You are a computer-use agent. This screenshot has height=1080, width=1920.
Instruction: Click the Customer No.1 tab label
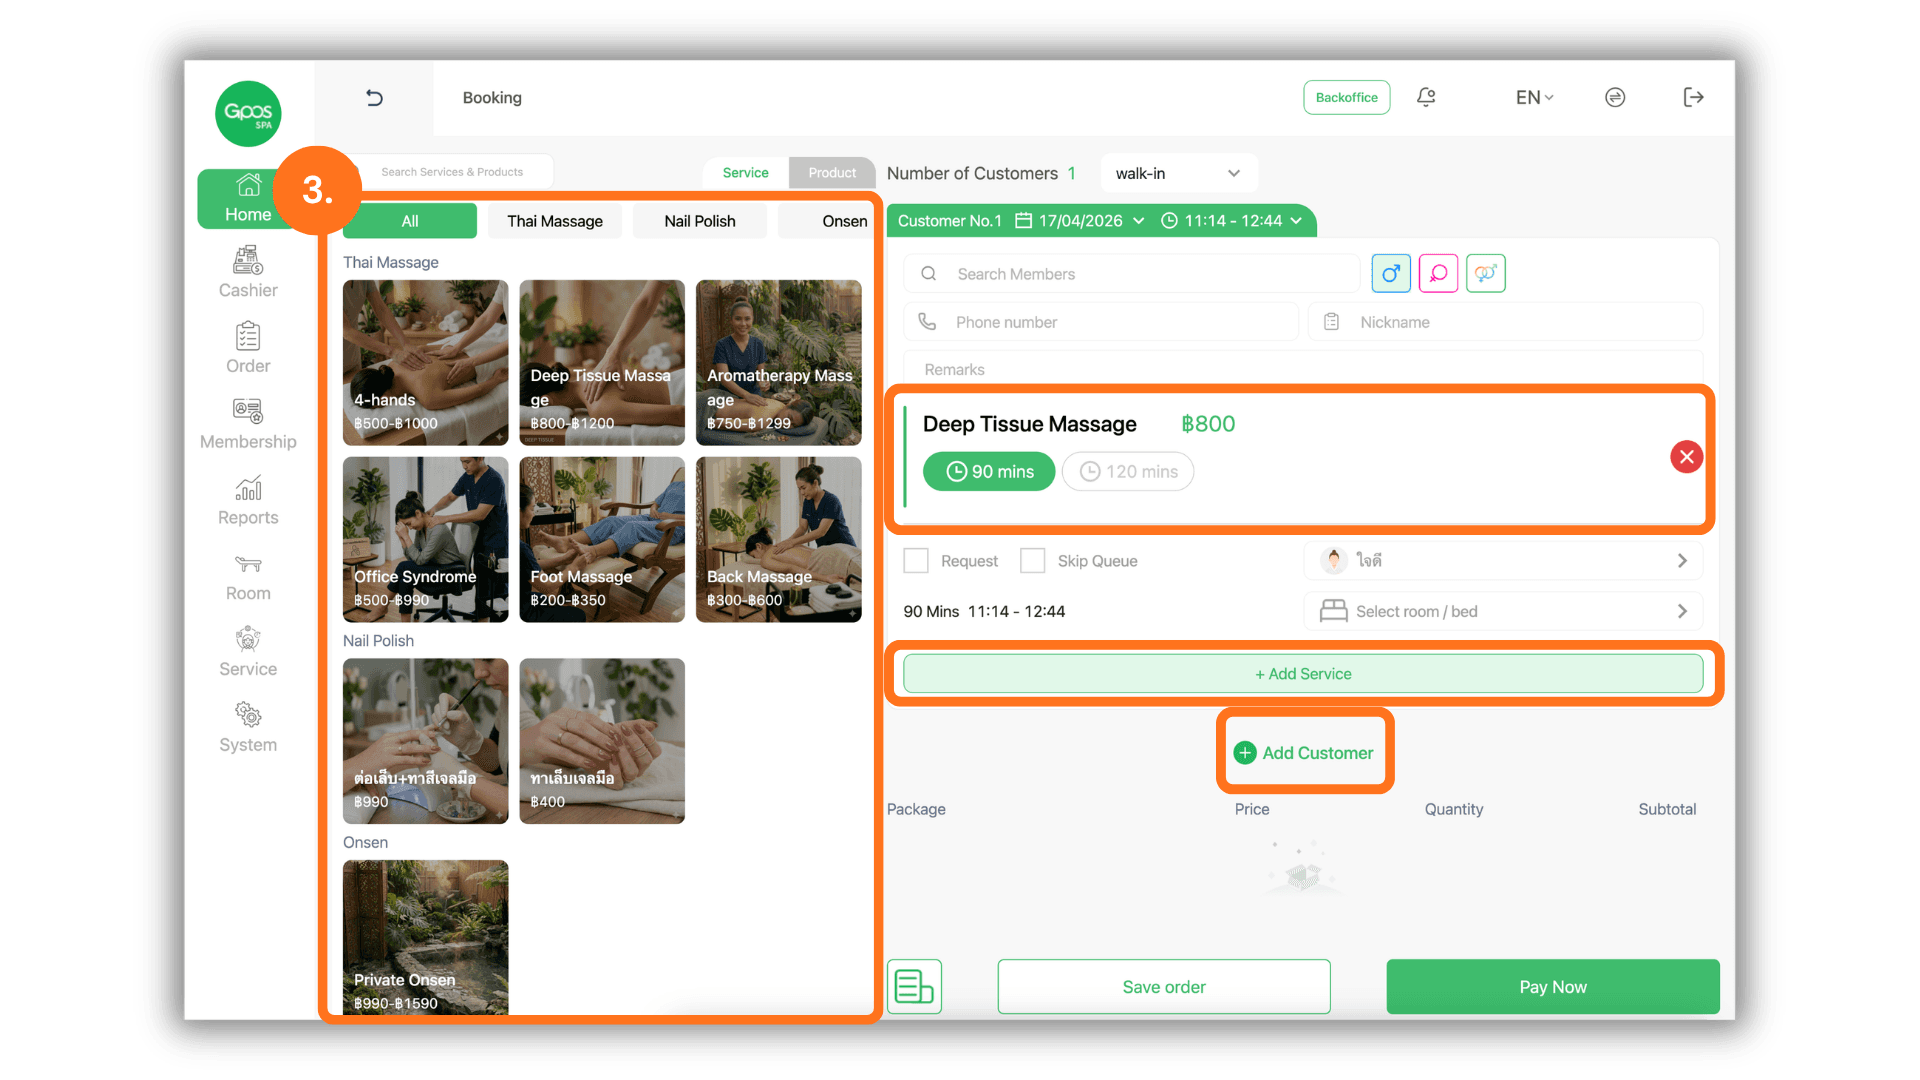pyautogui.click(x=950, y=221)
